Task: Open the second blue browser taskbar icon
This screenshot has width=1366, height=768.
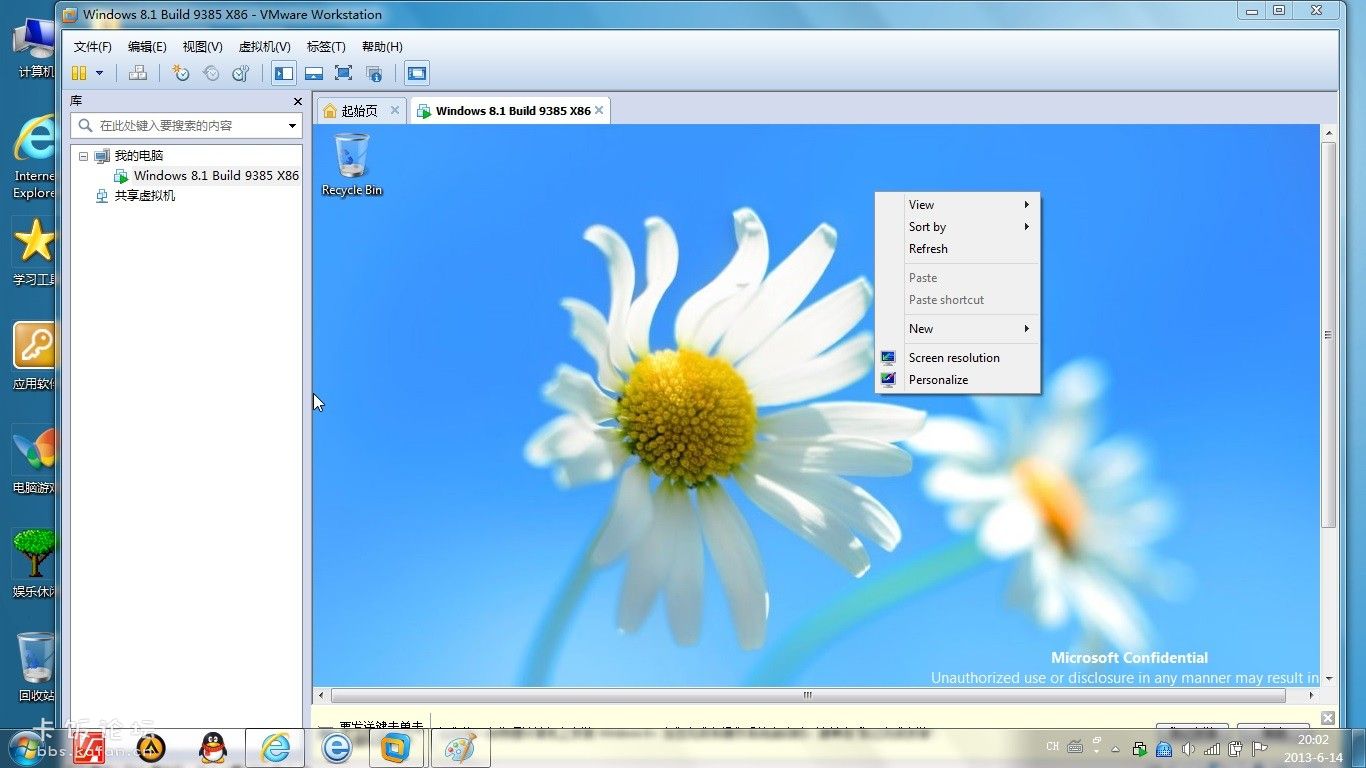Action: click(336, 747)
